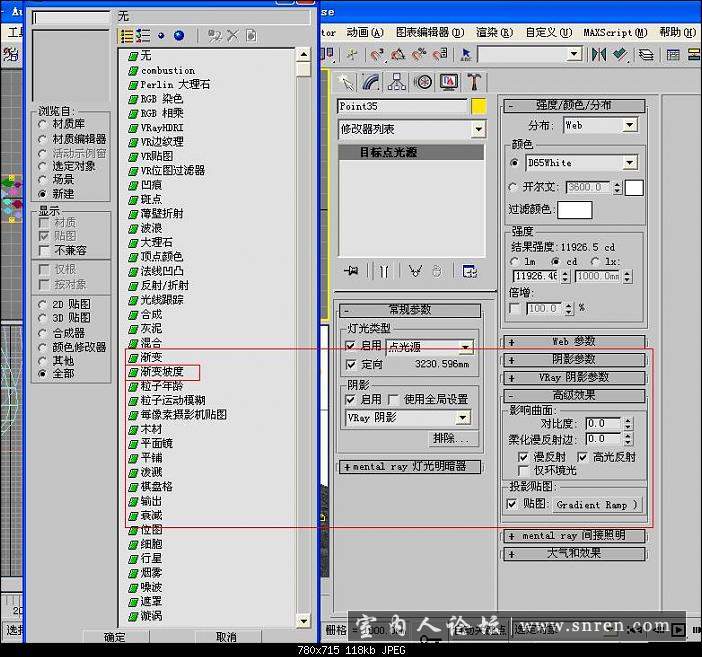The height and width of the screenshot is (657, 702).
Task: Switch browser to list plus icons view
Action: click(x=144, y=36)
